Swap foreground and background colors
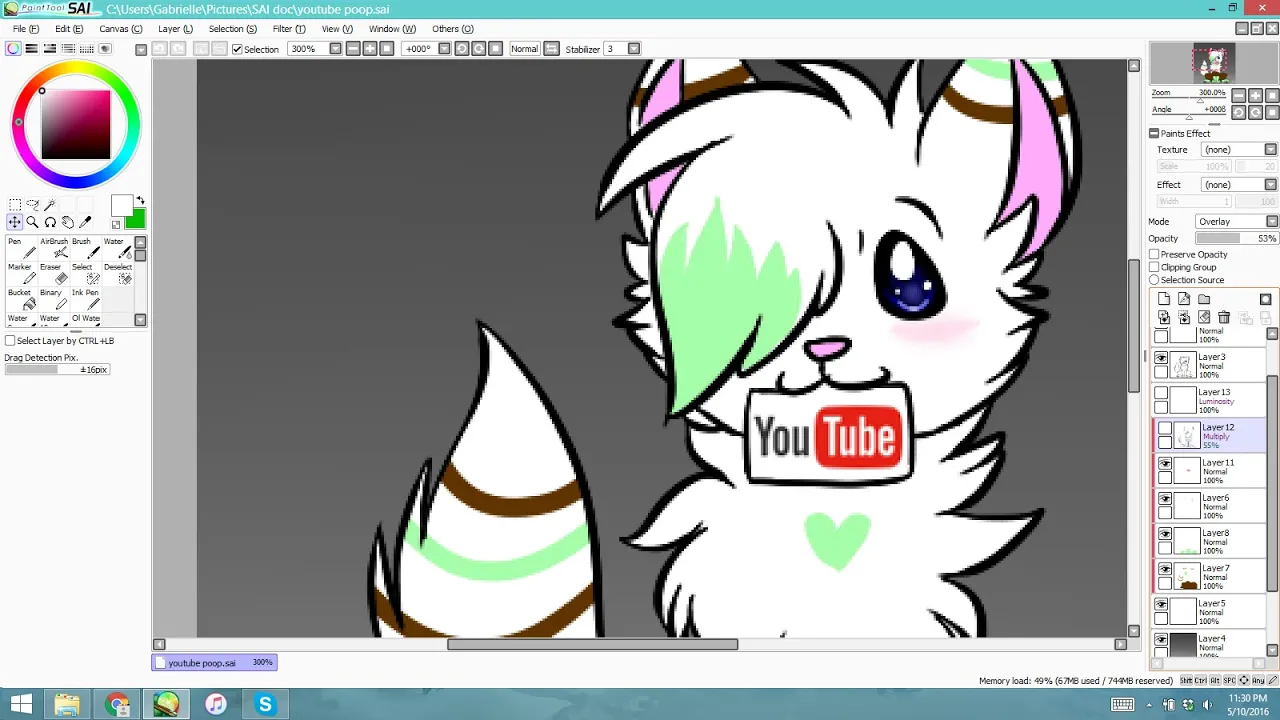 [140, 201]
